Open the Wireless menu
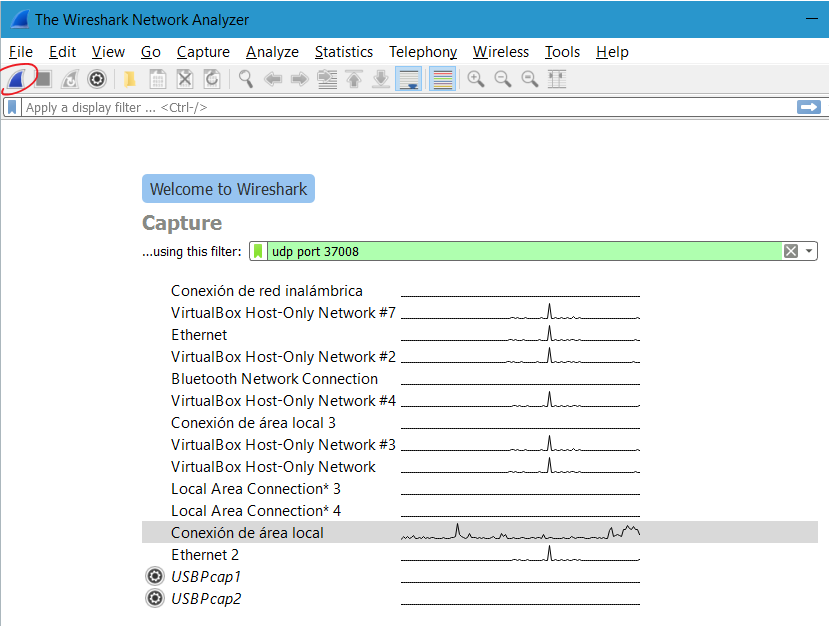This screenshot has height=626, width=829. coord(501,52)
